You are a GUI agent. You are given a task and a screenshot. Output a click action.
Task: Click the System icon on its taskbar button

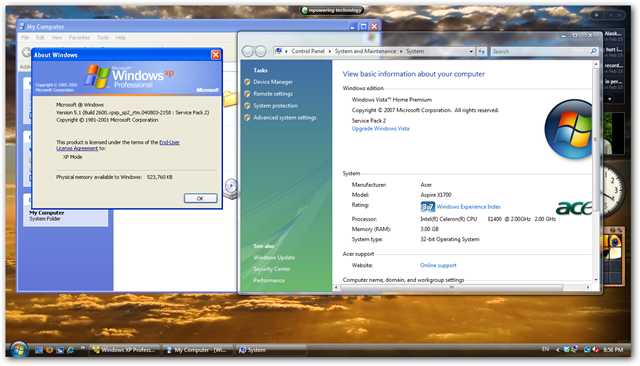click(242, 350)
